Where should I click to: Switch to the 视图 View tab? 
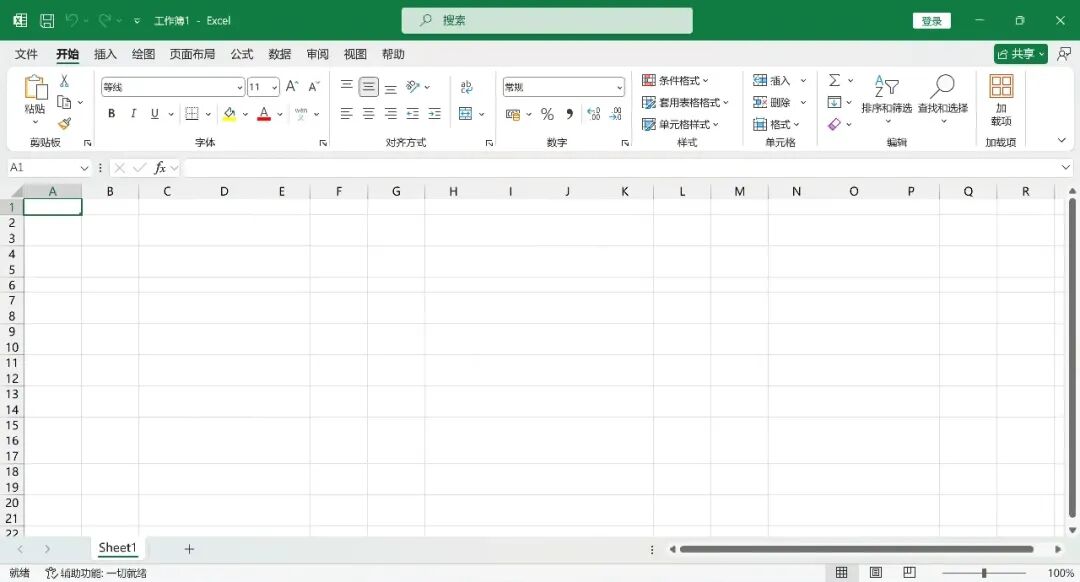tap(355, 54)
